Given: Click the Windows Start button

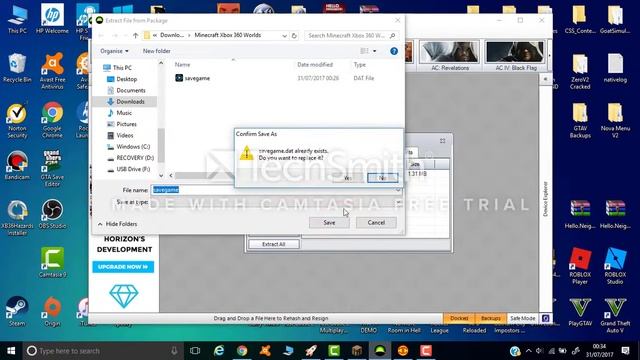Looking at the screenshot, I should [11, 351].
